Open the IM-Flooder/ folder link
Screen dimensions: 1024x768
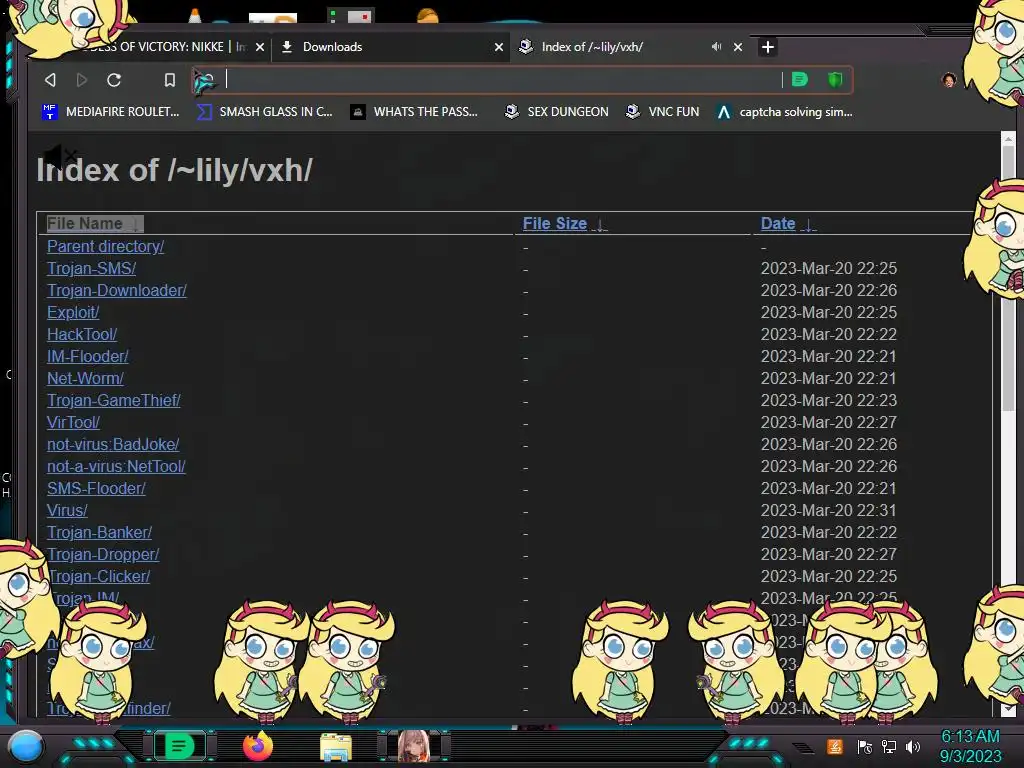pyautogui.click(x=88, y=357)
